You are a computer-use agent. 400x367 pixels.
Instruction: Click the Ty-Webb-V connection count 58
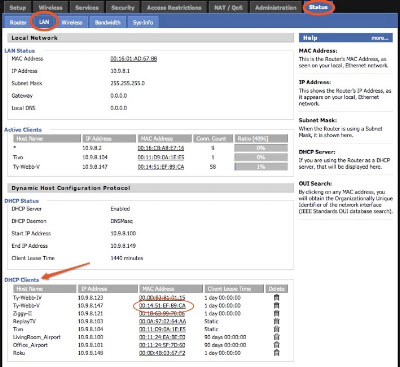213,166
